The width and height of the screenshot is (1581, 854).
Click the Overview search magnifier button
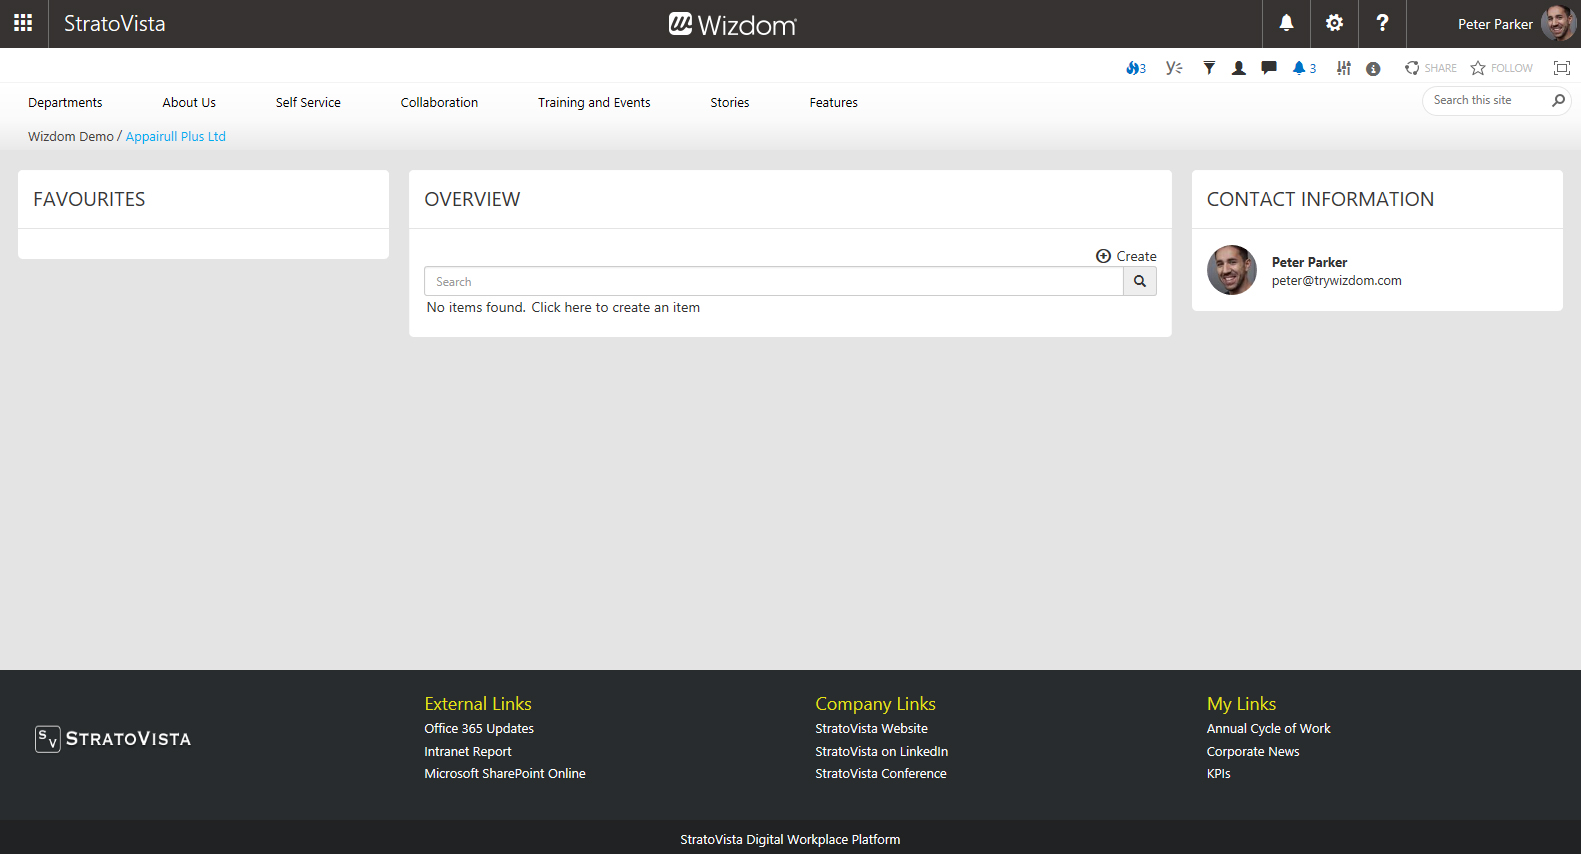pos(1140,281)
